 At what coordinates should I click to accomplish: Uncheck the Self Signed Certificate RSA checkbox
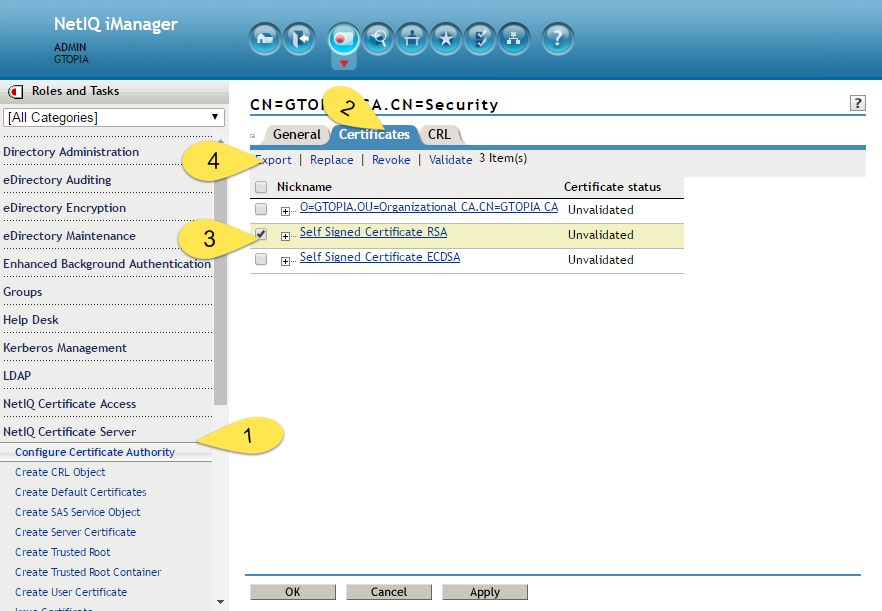coord(263,233)
